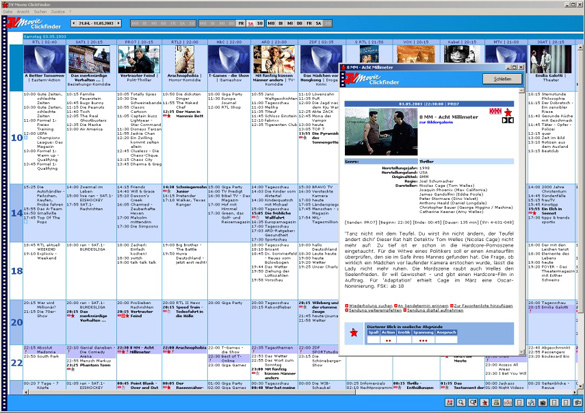Click the 8 MM movie still in dialog
Viewport: 585px width, 413px height.
click(381, 132)
